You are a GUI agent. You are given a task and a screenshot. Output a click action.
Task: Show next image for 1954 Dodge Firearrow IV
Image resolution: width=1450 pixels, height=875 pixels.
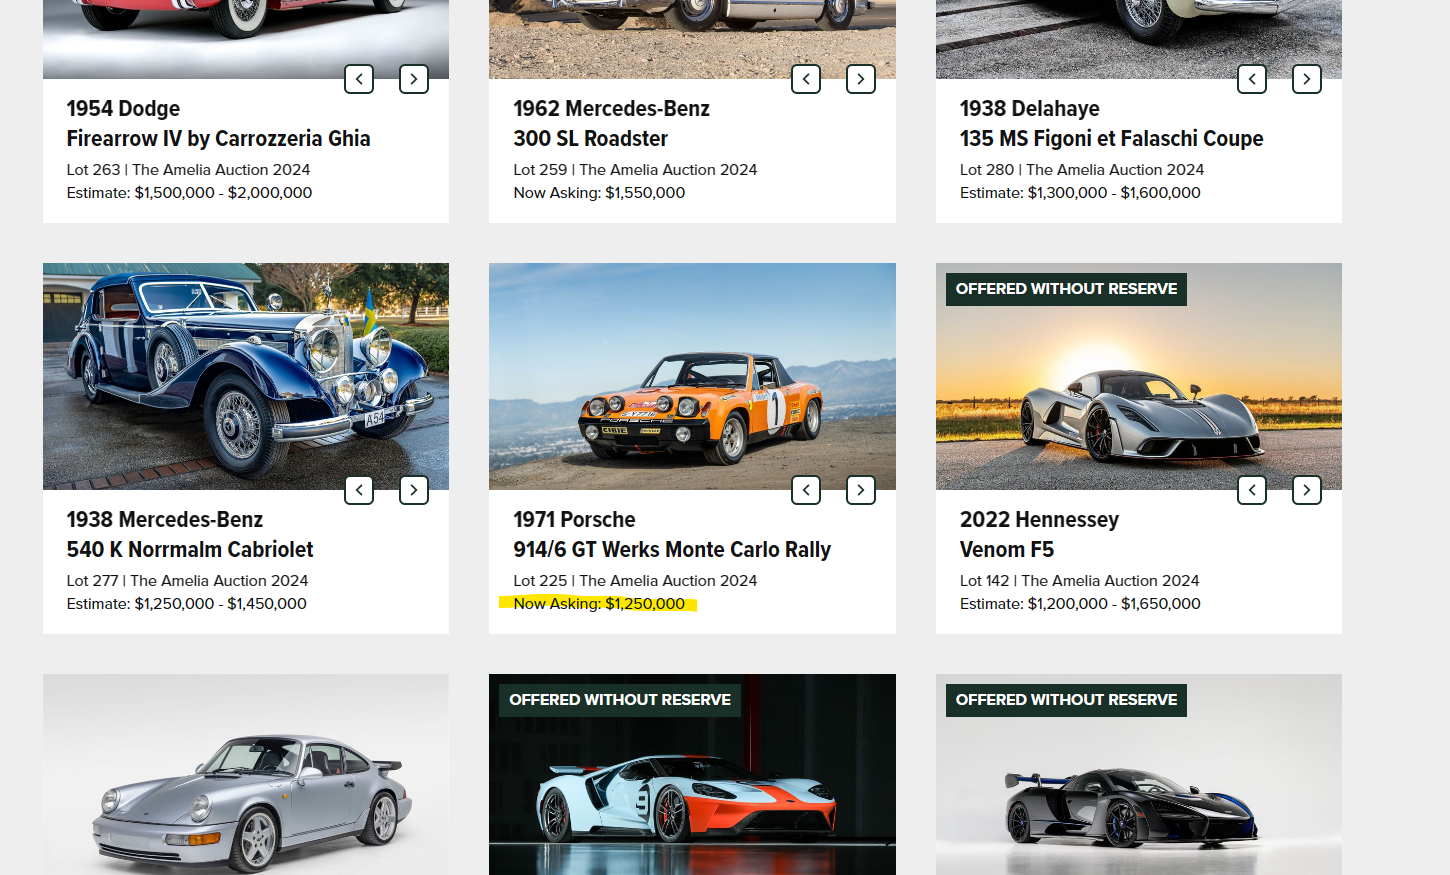point(414,79)
